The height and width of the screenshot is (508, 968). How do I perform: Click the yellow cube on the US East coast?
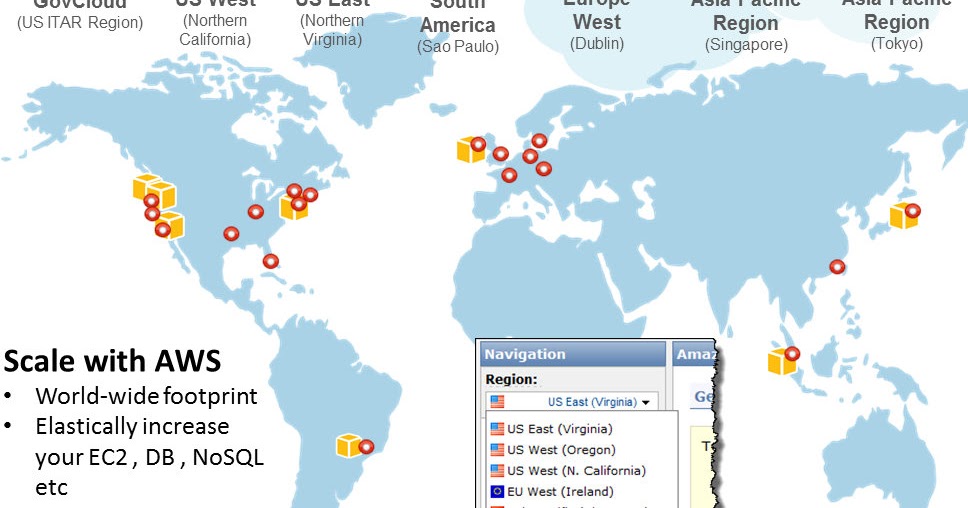(x=293, y=208)
